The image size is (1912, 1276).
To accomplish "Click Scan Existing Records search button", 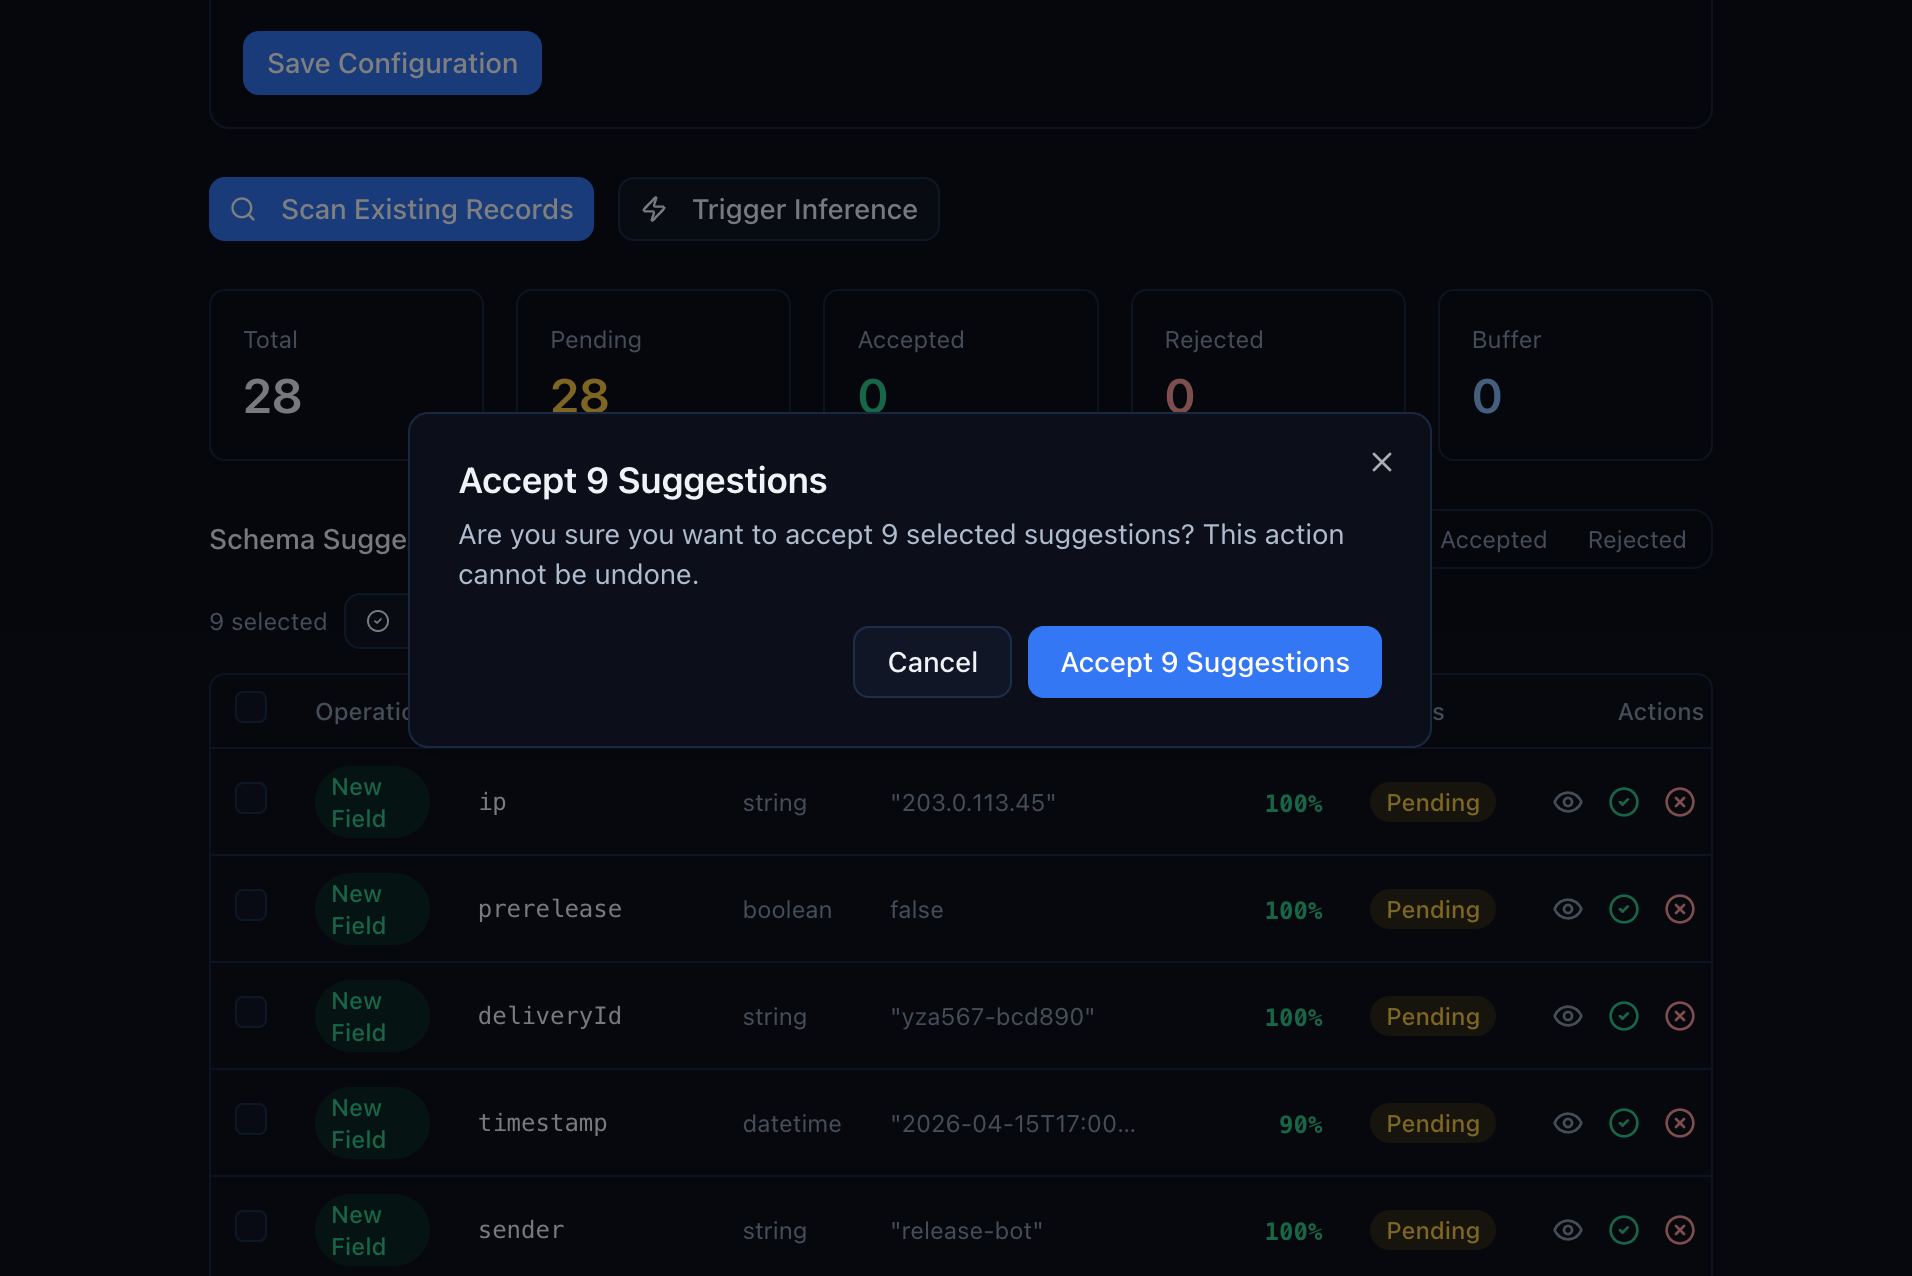I will tap(401, 209).
